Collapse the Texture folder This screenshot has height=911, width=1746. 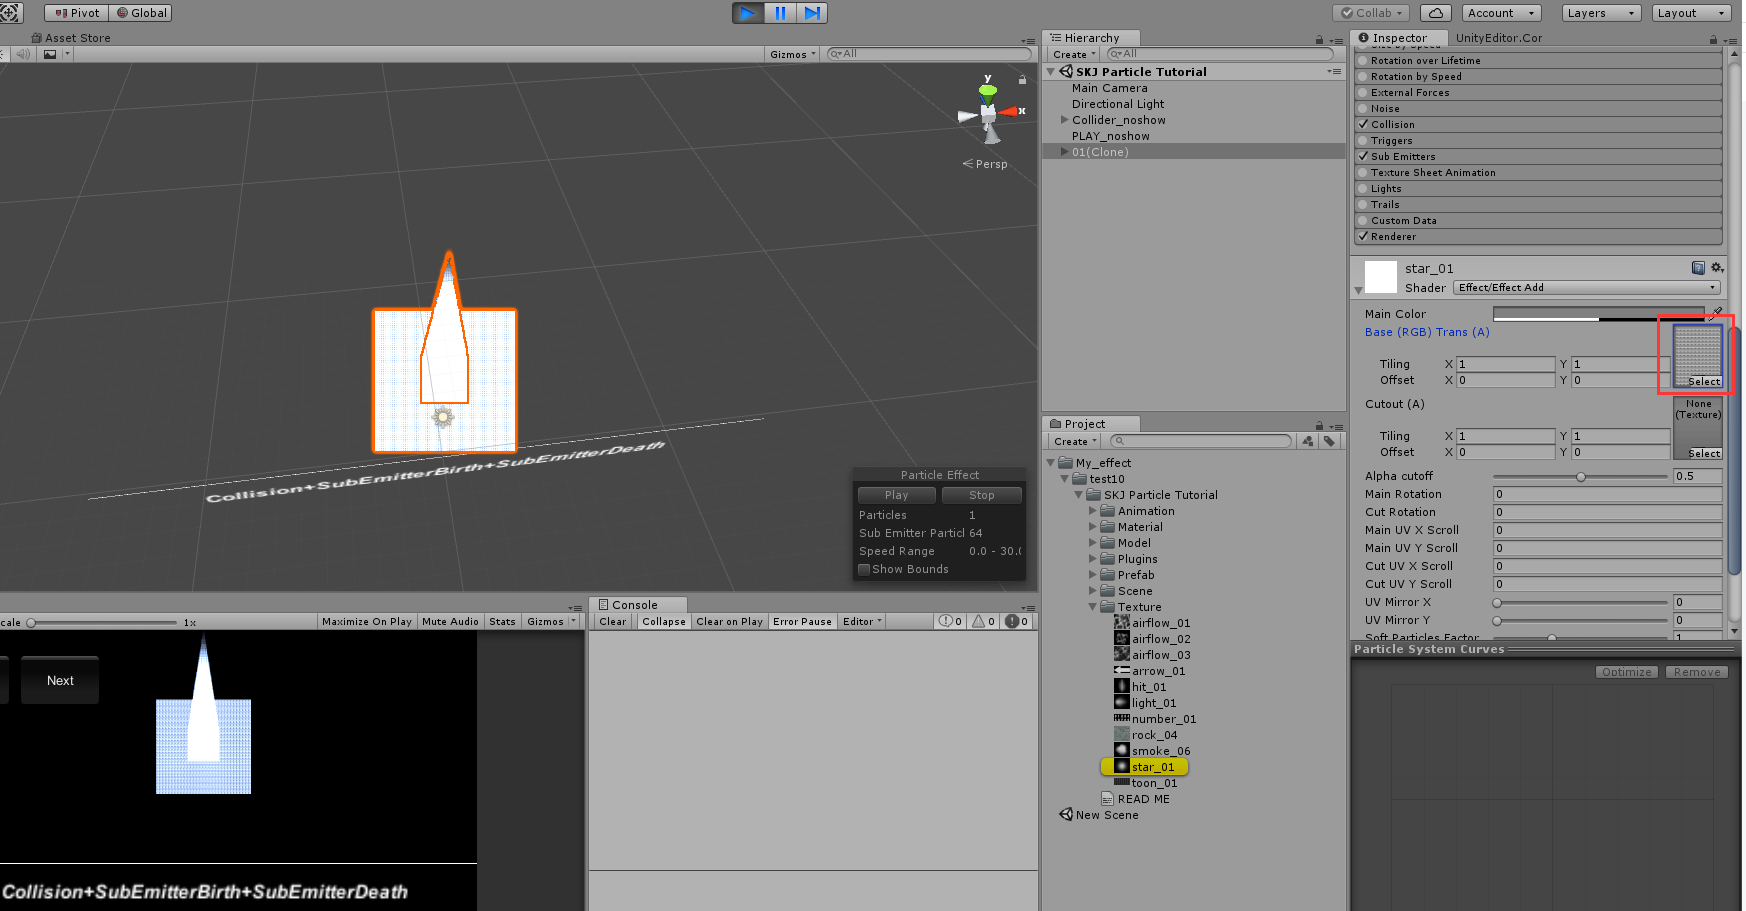tap(1093, 607)
